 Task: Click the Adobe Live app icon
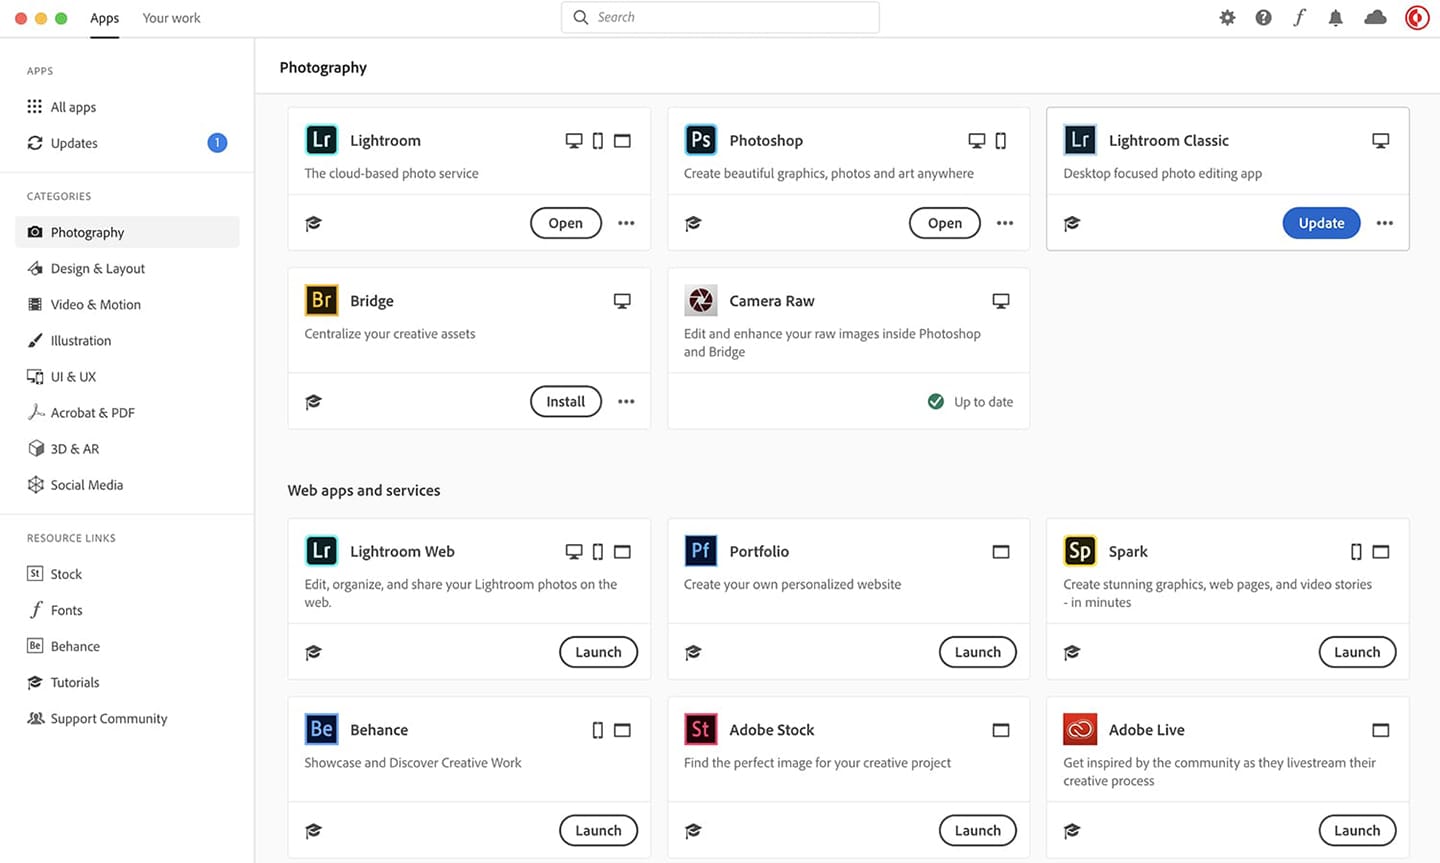point(1080,729)
